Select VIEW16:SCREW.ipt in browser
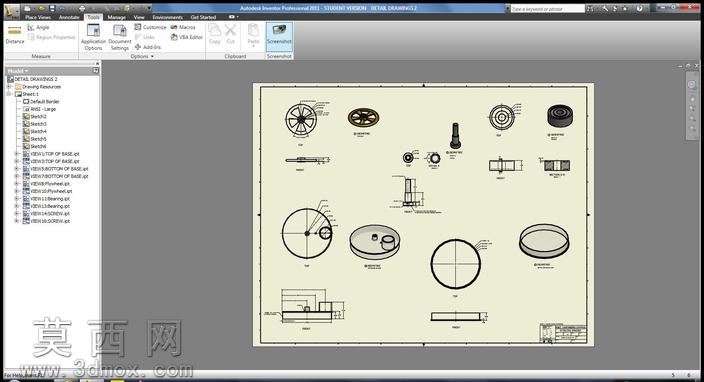Image resolution: width=704 pixels, height=382 pixels. click(x=47, y=221)
